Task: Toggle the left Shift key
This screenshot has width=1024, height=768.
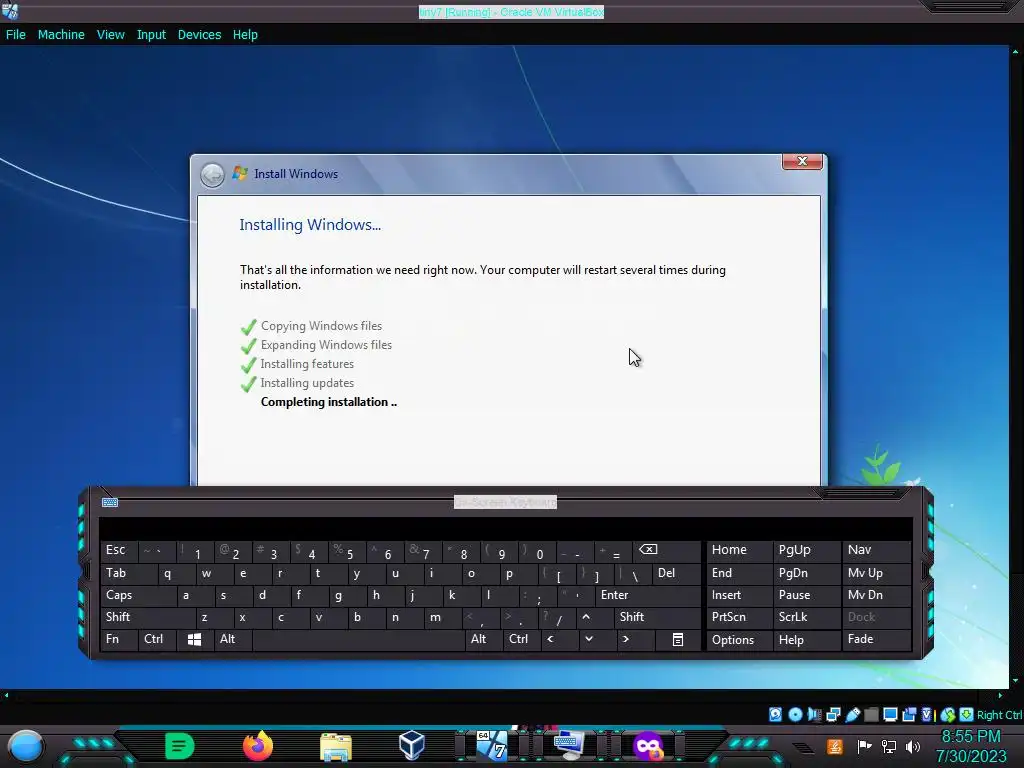Action: point(148,617)
